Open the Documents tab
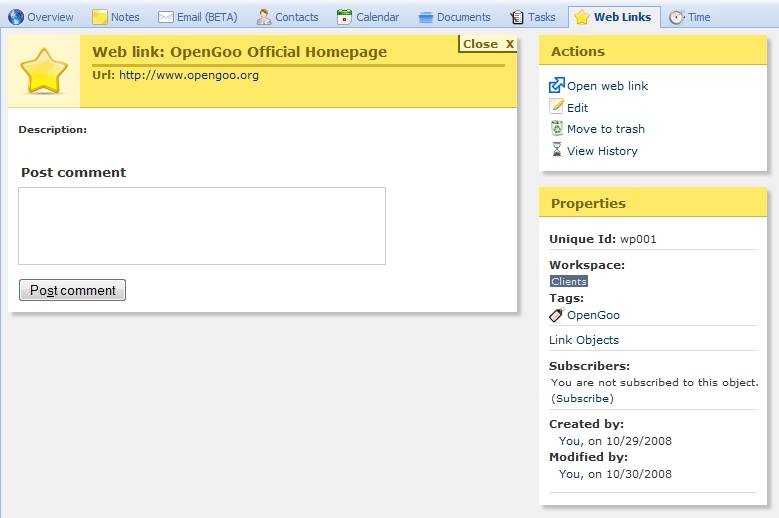Screen dimensions: 779x518 point(455,17)
